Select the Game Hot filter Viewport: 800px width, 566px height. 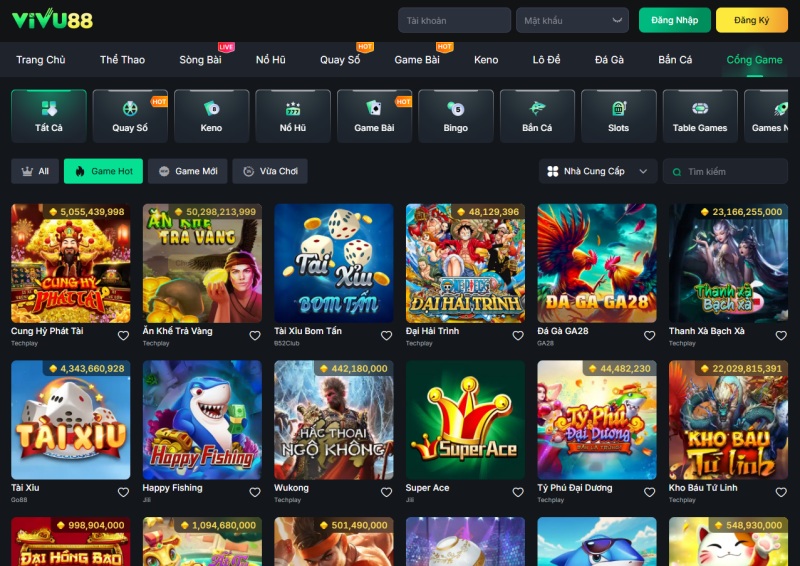(103, 171)
